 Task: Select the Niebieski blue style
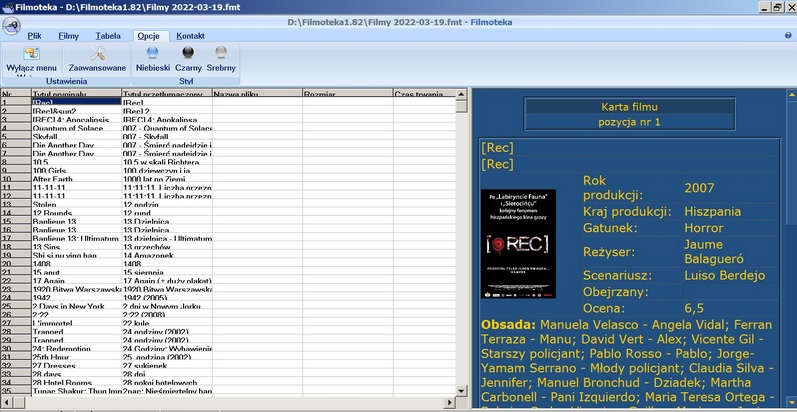(153, 54)
